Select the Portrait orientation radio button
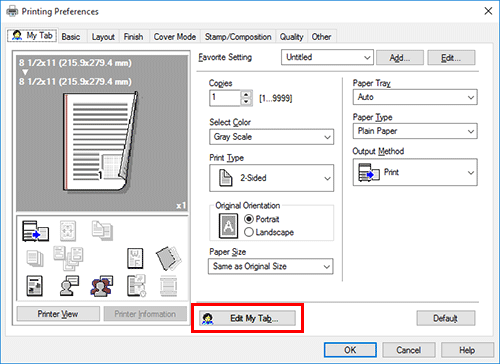The width and height of the screenshot is (500, 364). [249, 219]
